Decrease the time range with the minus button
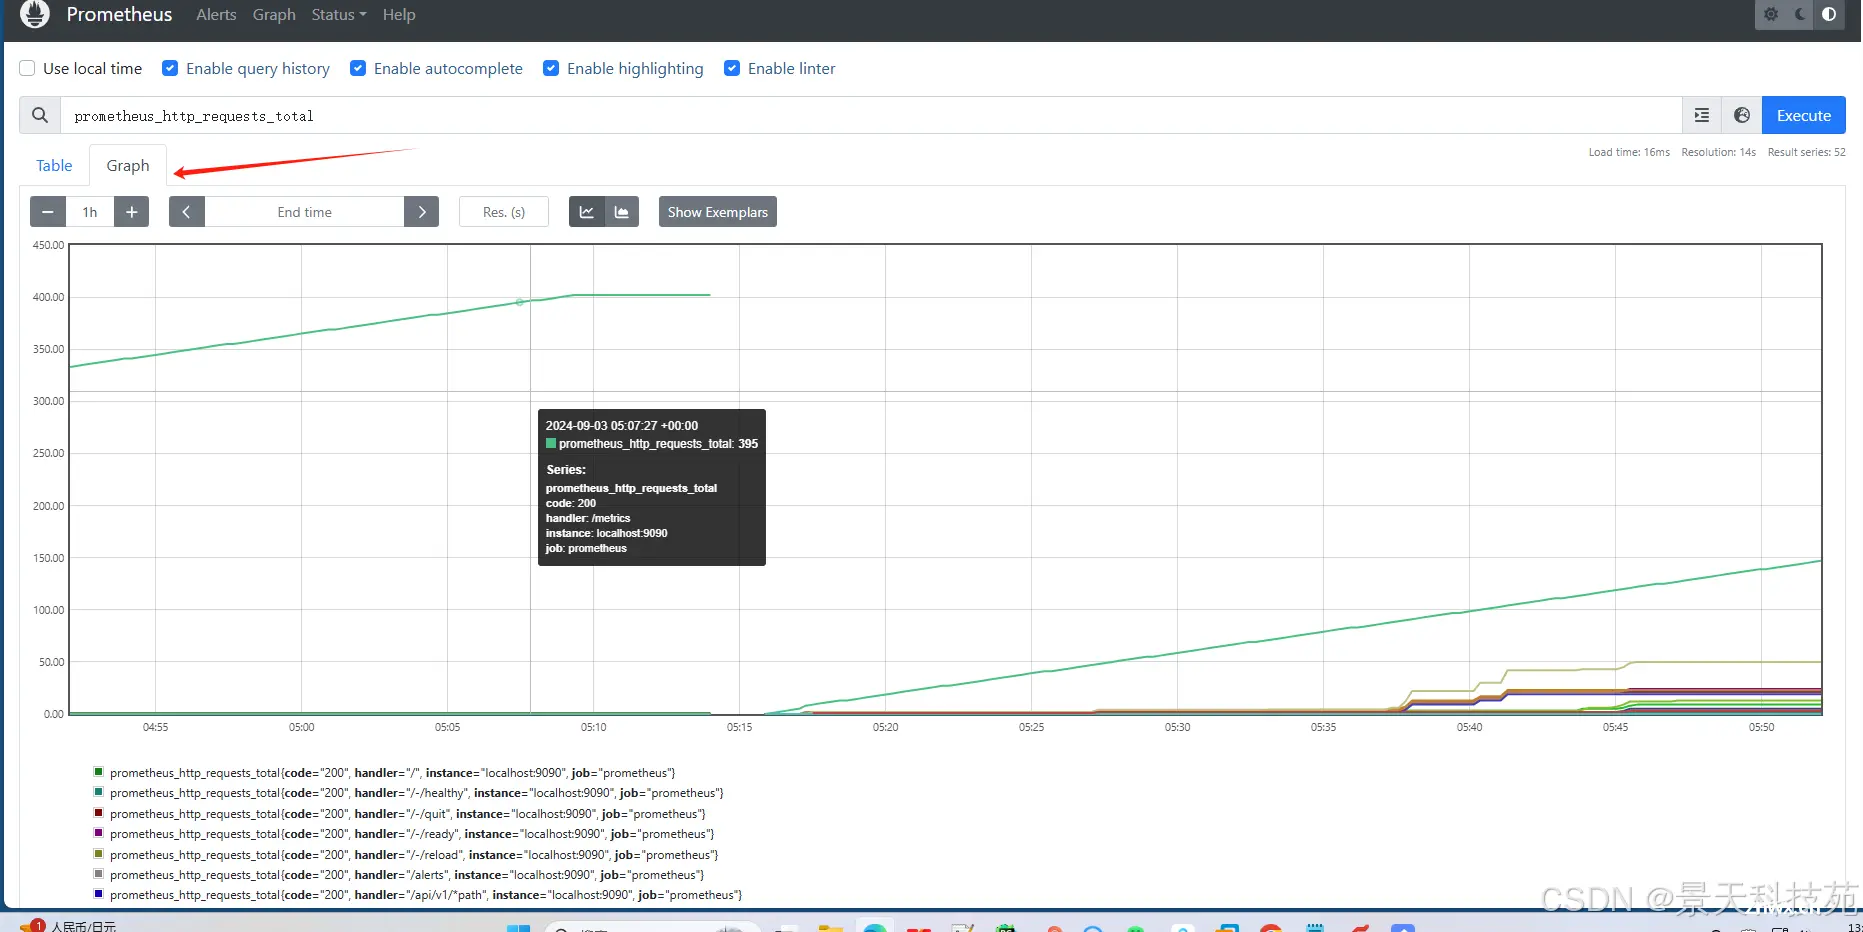 [x=48, y=212]
